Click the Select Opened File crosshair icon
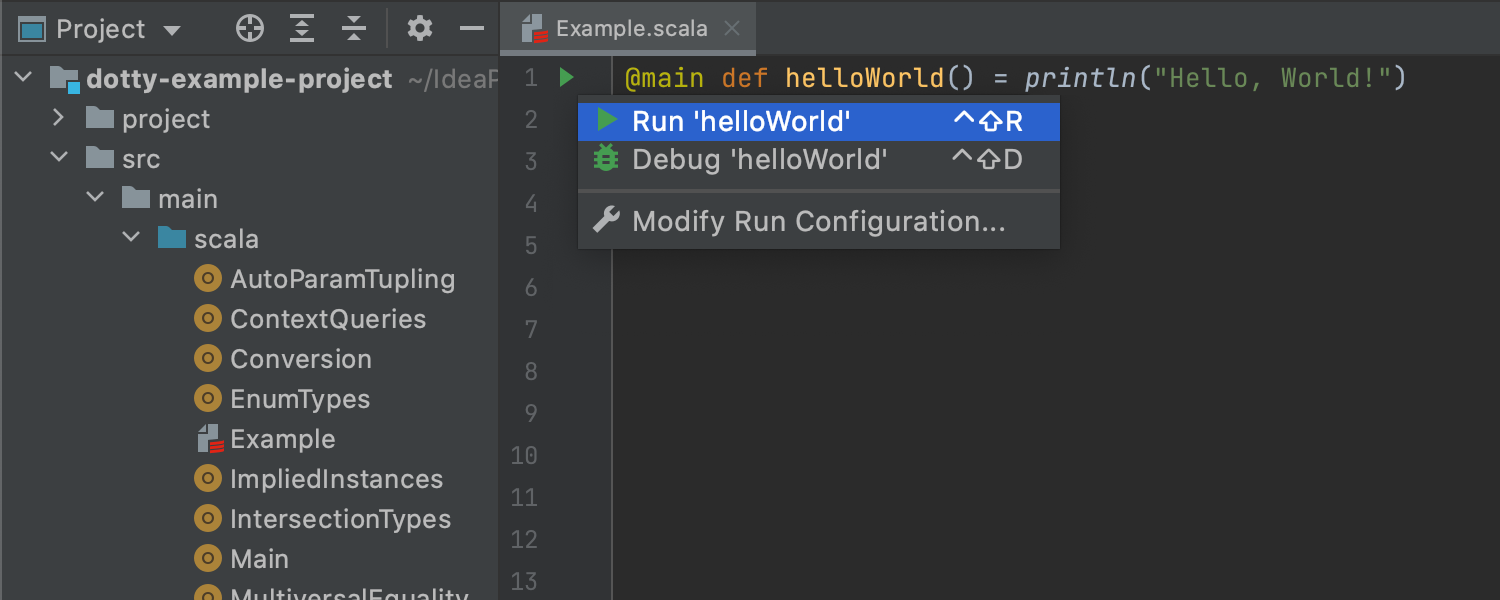The height and width of the screenshot is (600, 1500). coord(249,29)
